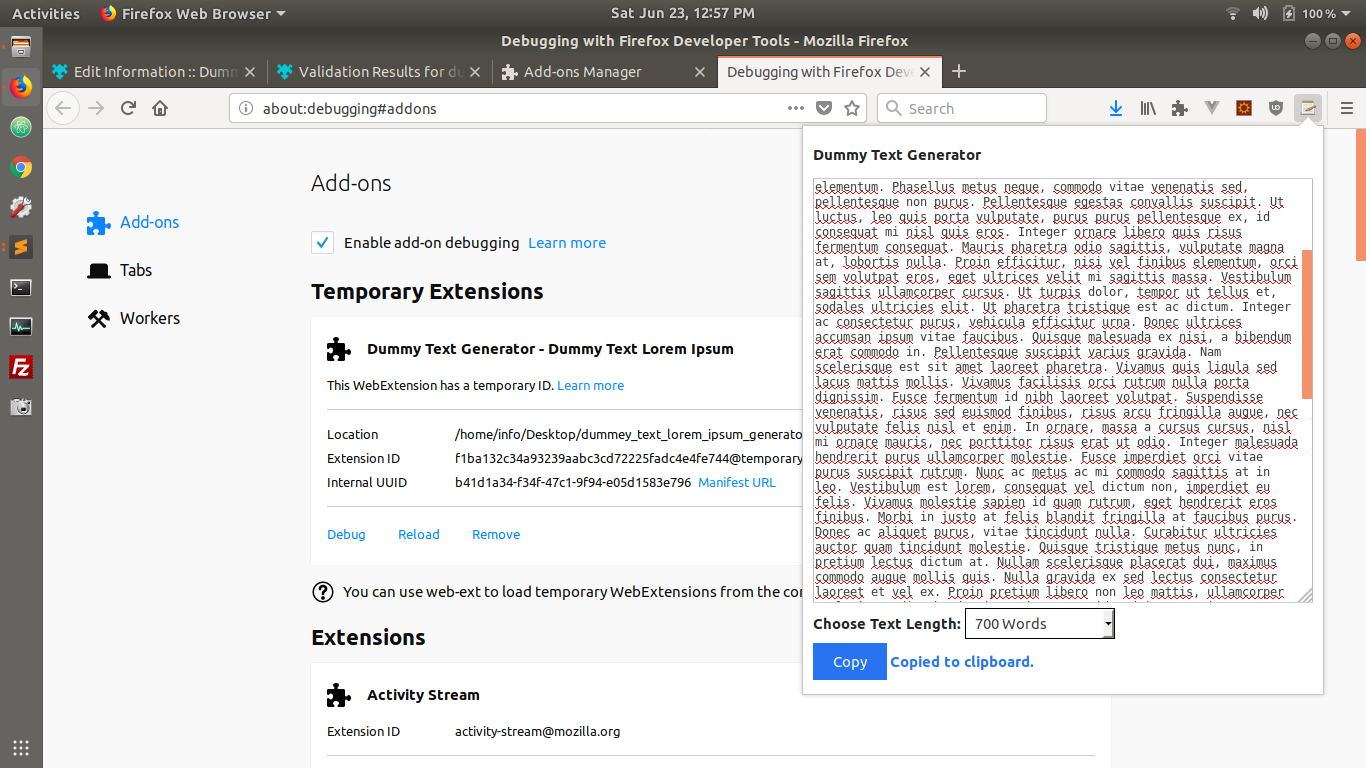The height and width of the screenshot is (768, 1366).
Task: Click Learn more next to debugging checkbox
Action: (567, 242)
